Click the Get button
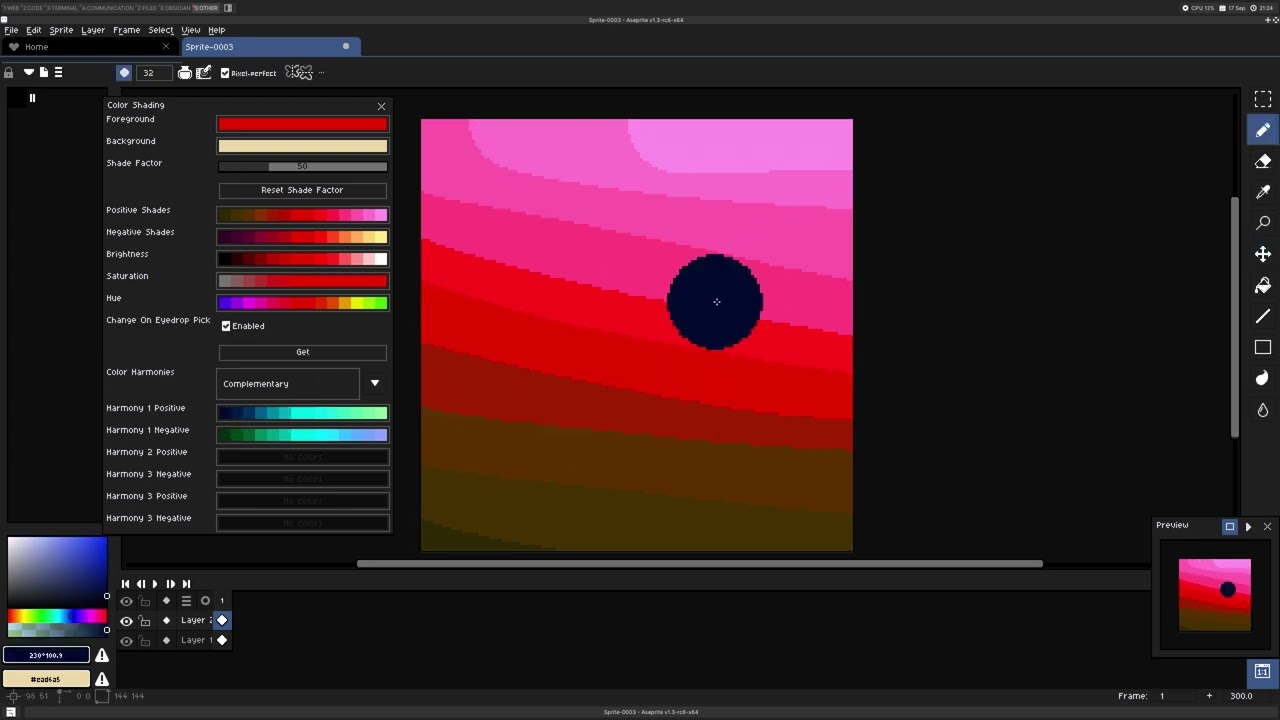Image resolution: width=1280 pixels, height=720 pixels. point(302,352)
